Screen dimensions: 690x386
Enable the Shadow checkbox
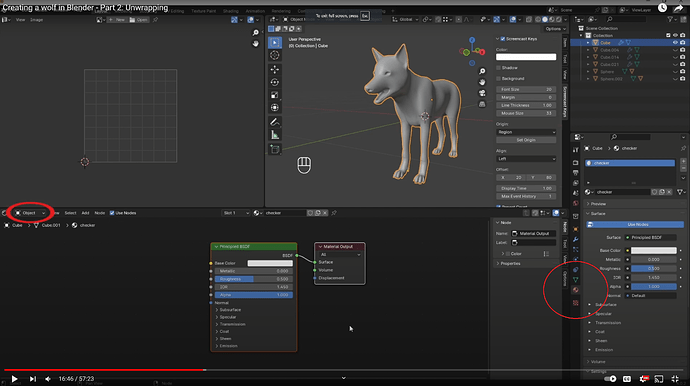coord(499,68)
